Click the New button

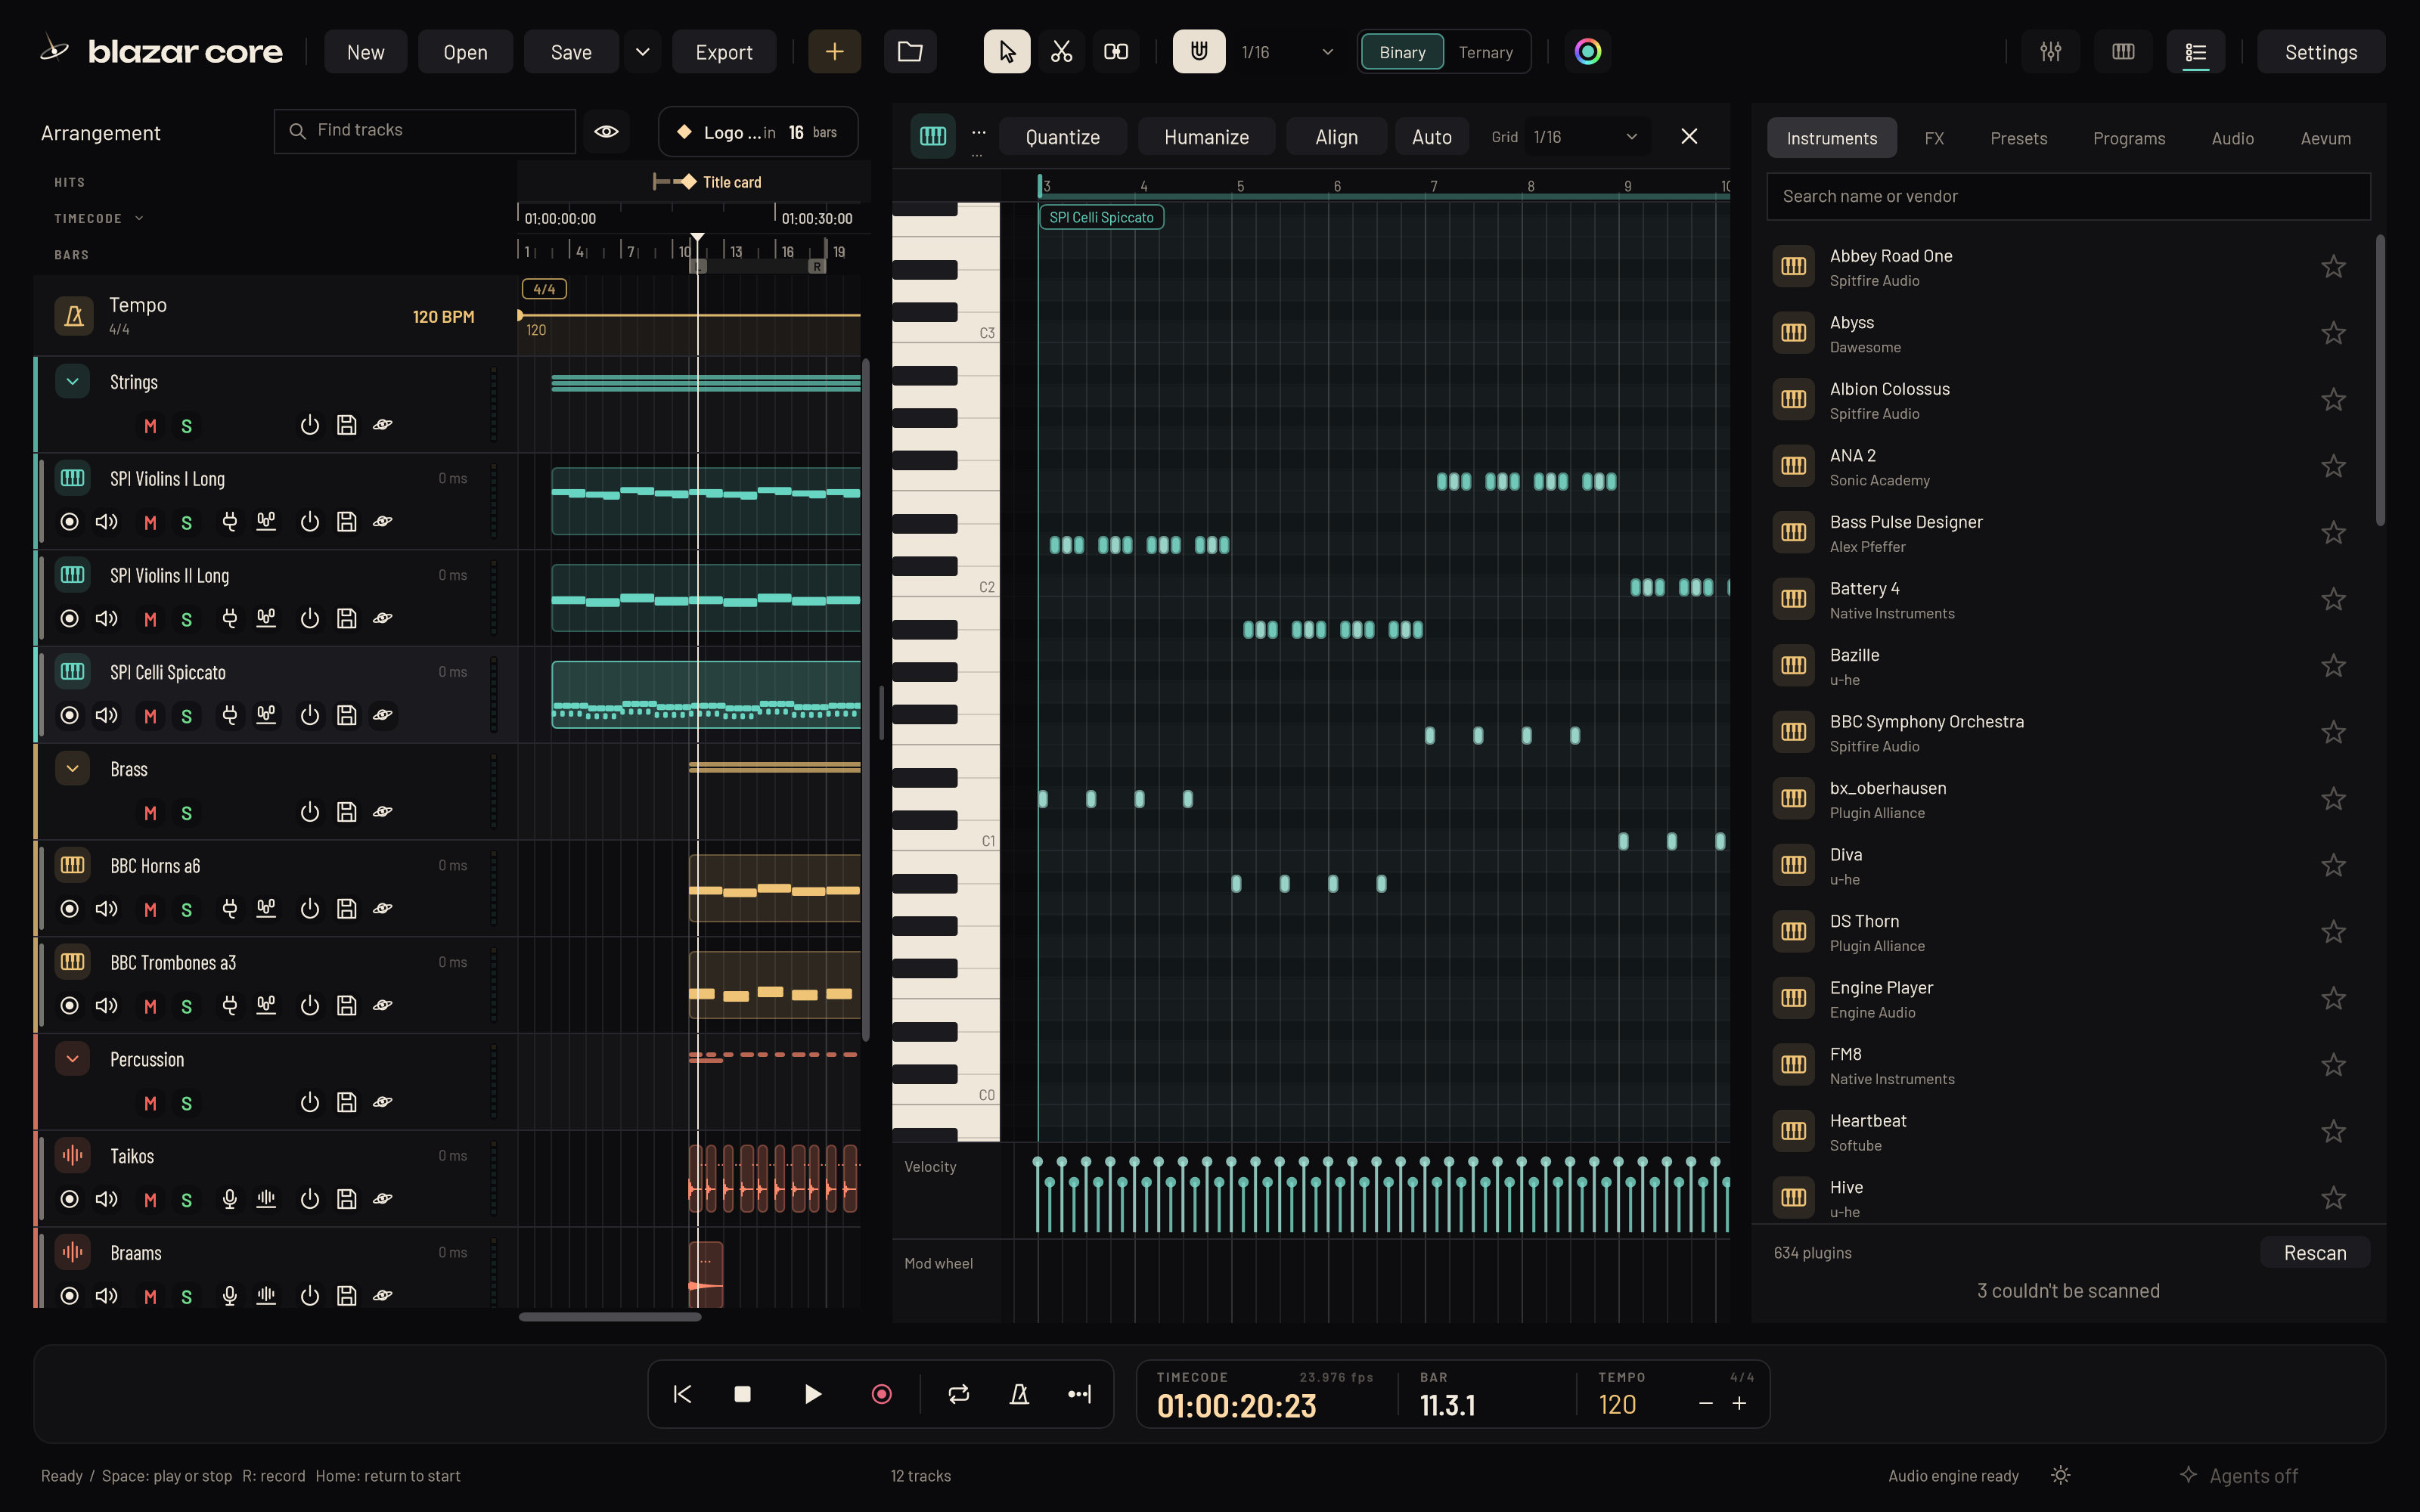365,52
